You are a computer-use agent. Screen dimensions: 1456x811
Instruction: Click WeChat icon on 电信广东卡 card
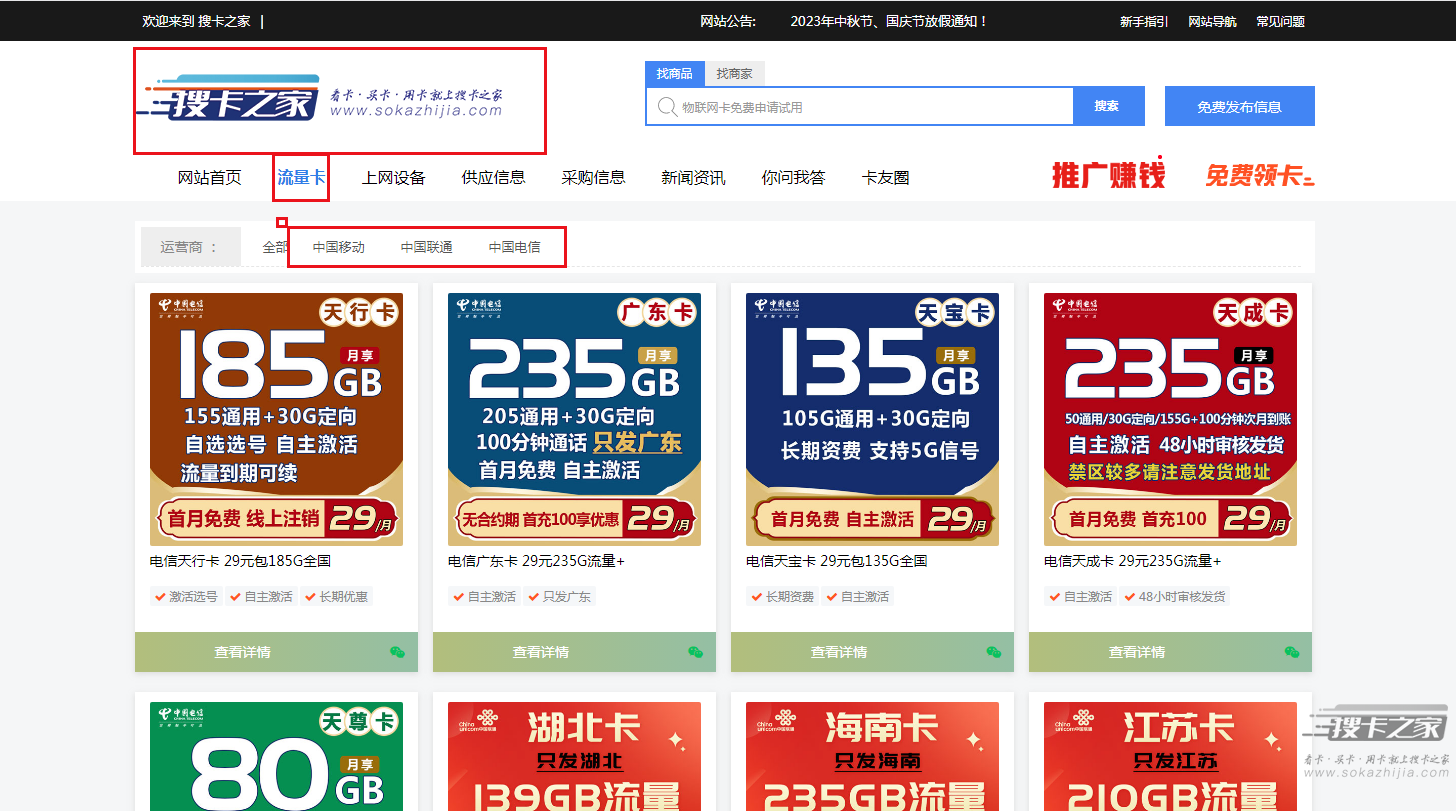(695, 652)
